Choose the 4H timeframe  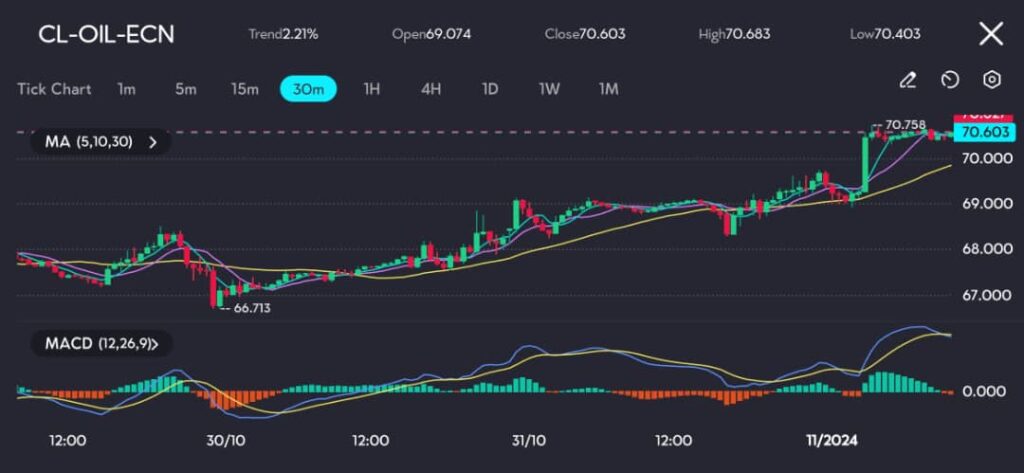(431, 89)
